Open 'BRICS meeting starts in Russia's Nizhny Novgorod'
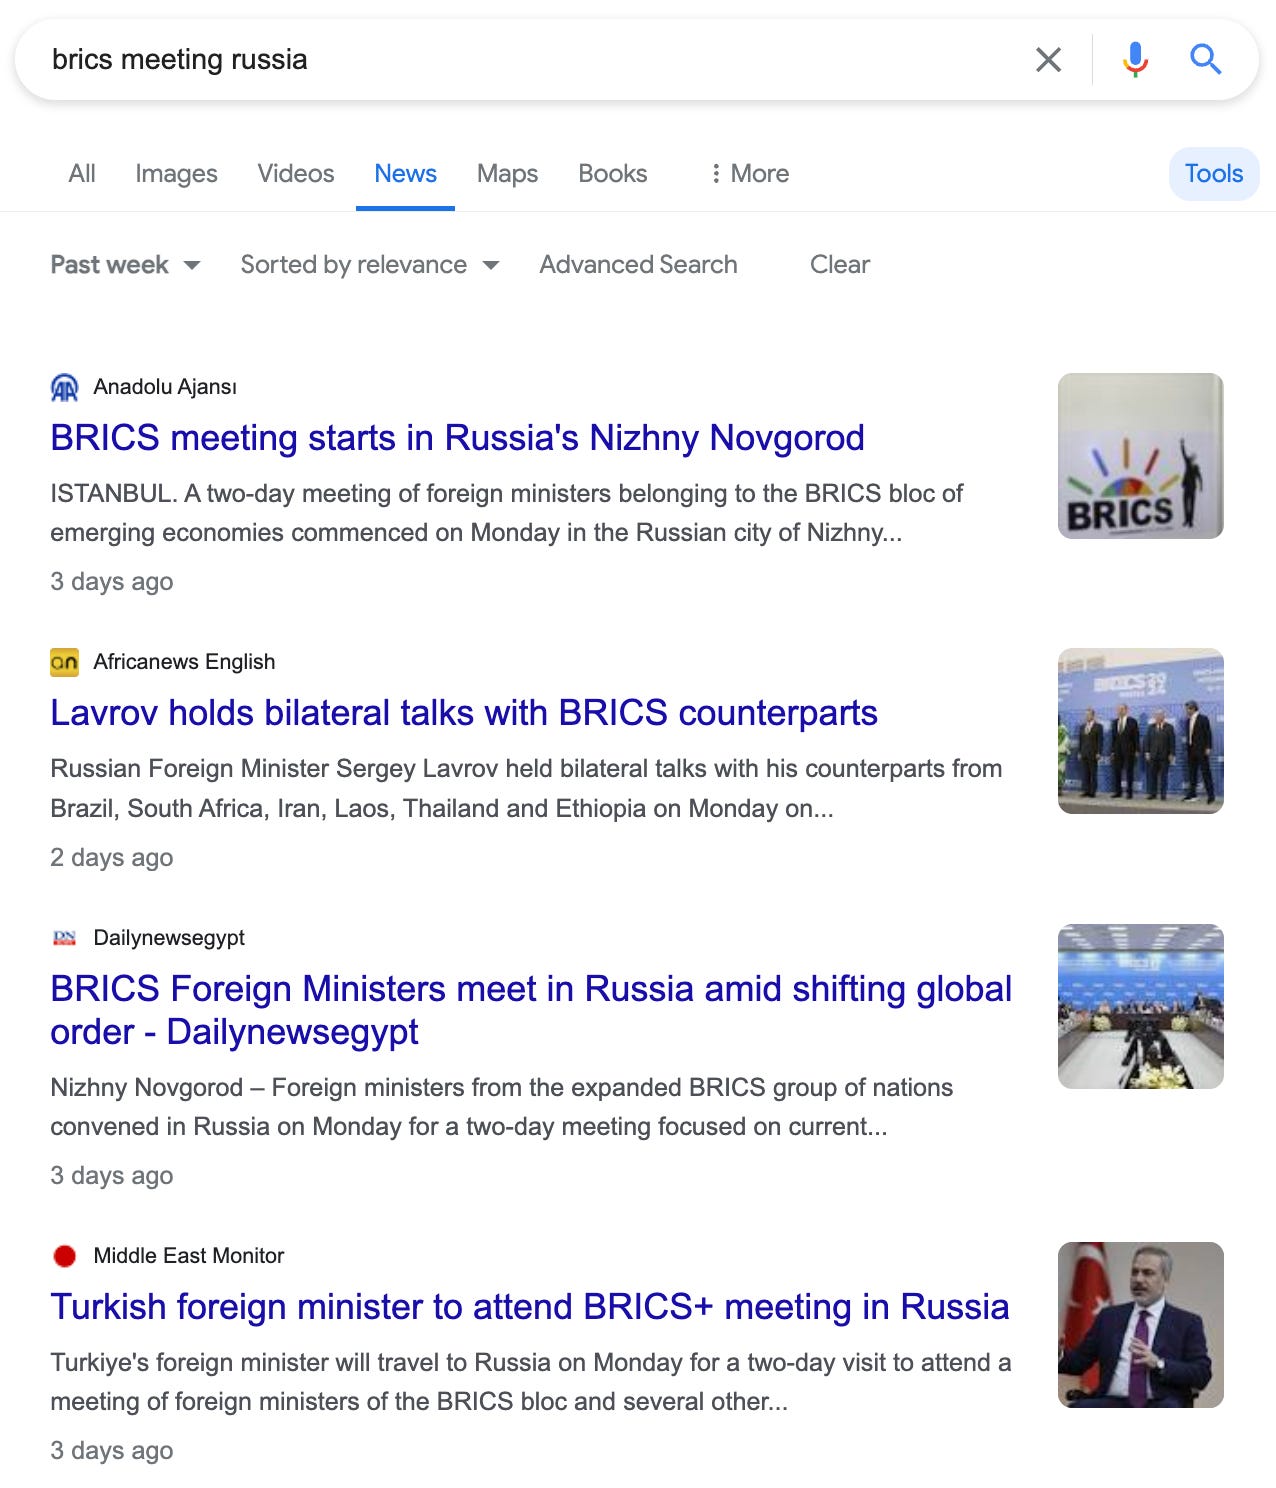 457,438
